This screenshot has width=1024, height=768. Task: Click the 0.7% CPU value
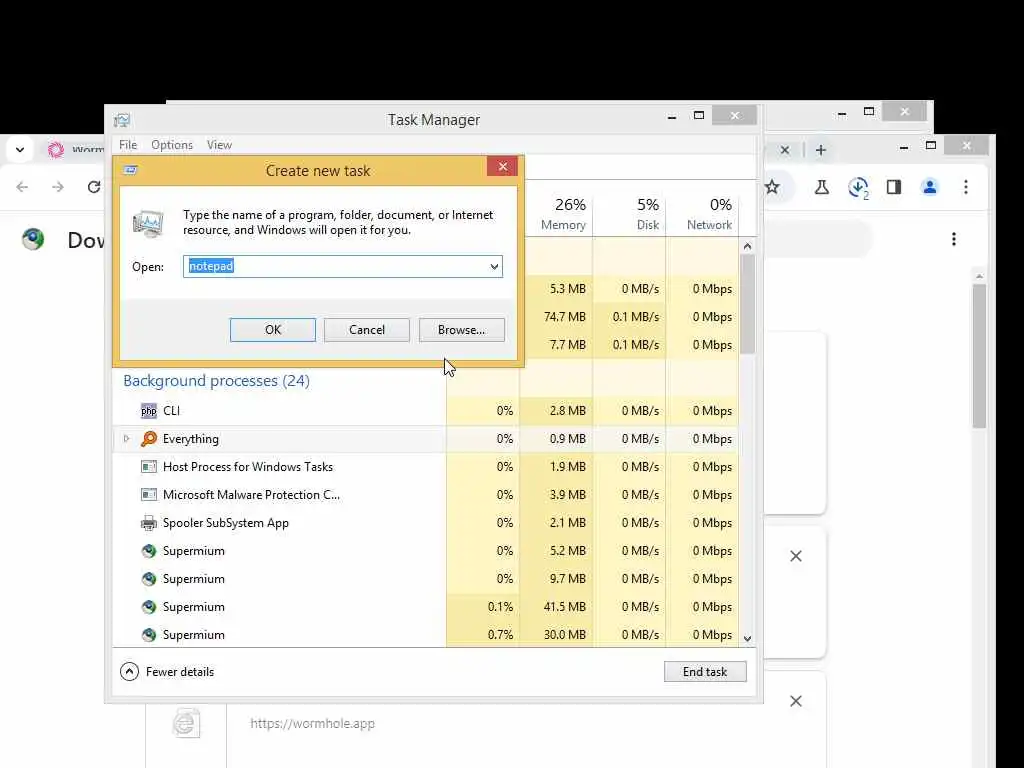pos(500,635)
